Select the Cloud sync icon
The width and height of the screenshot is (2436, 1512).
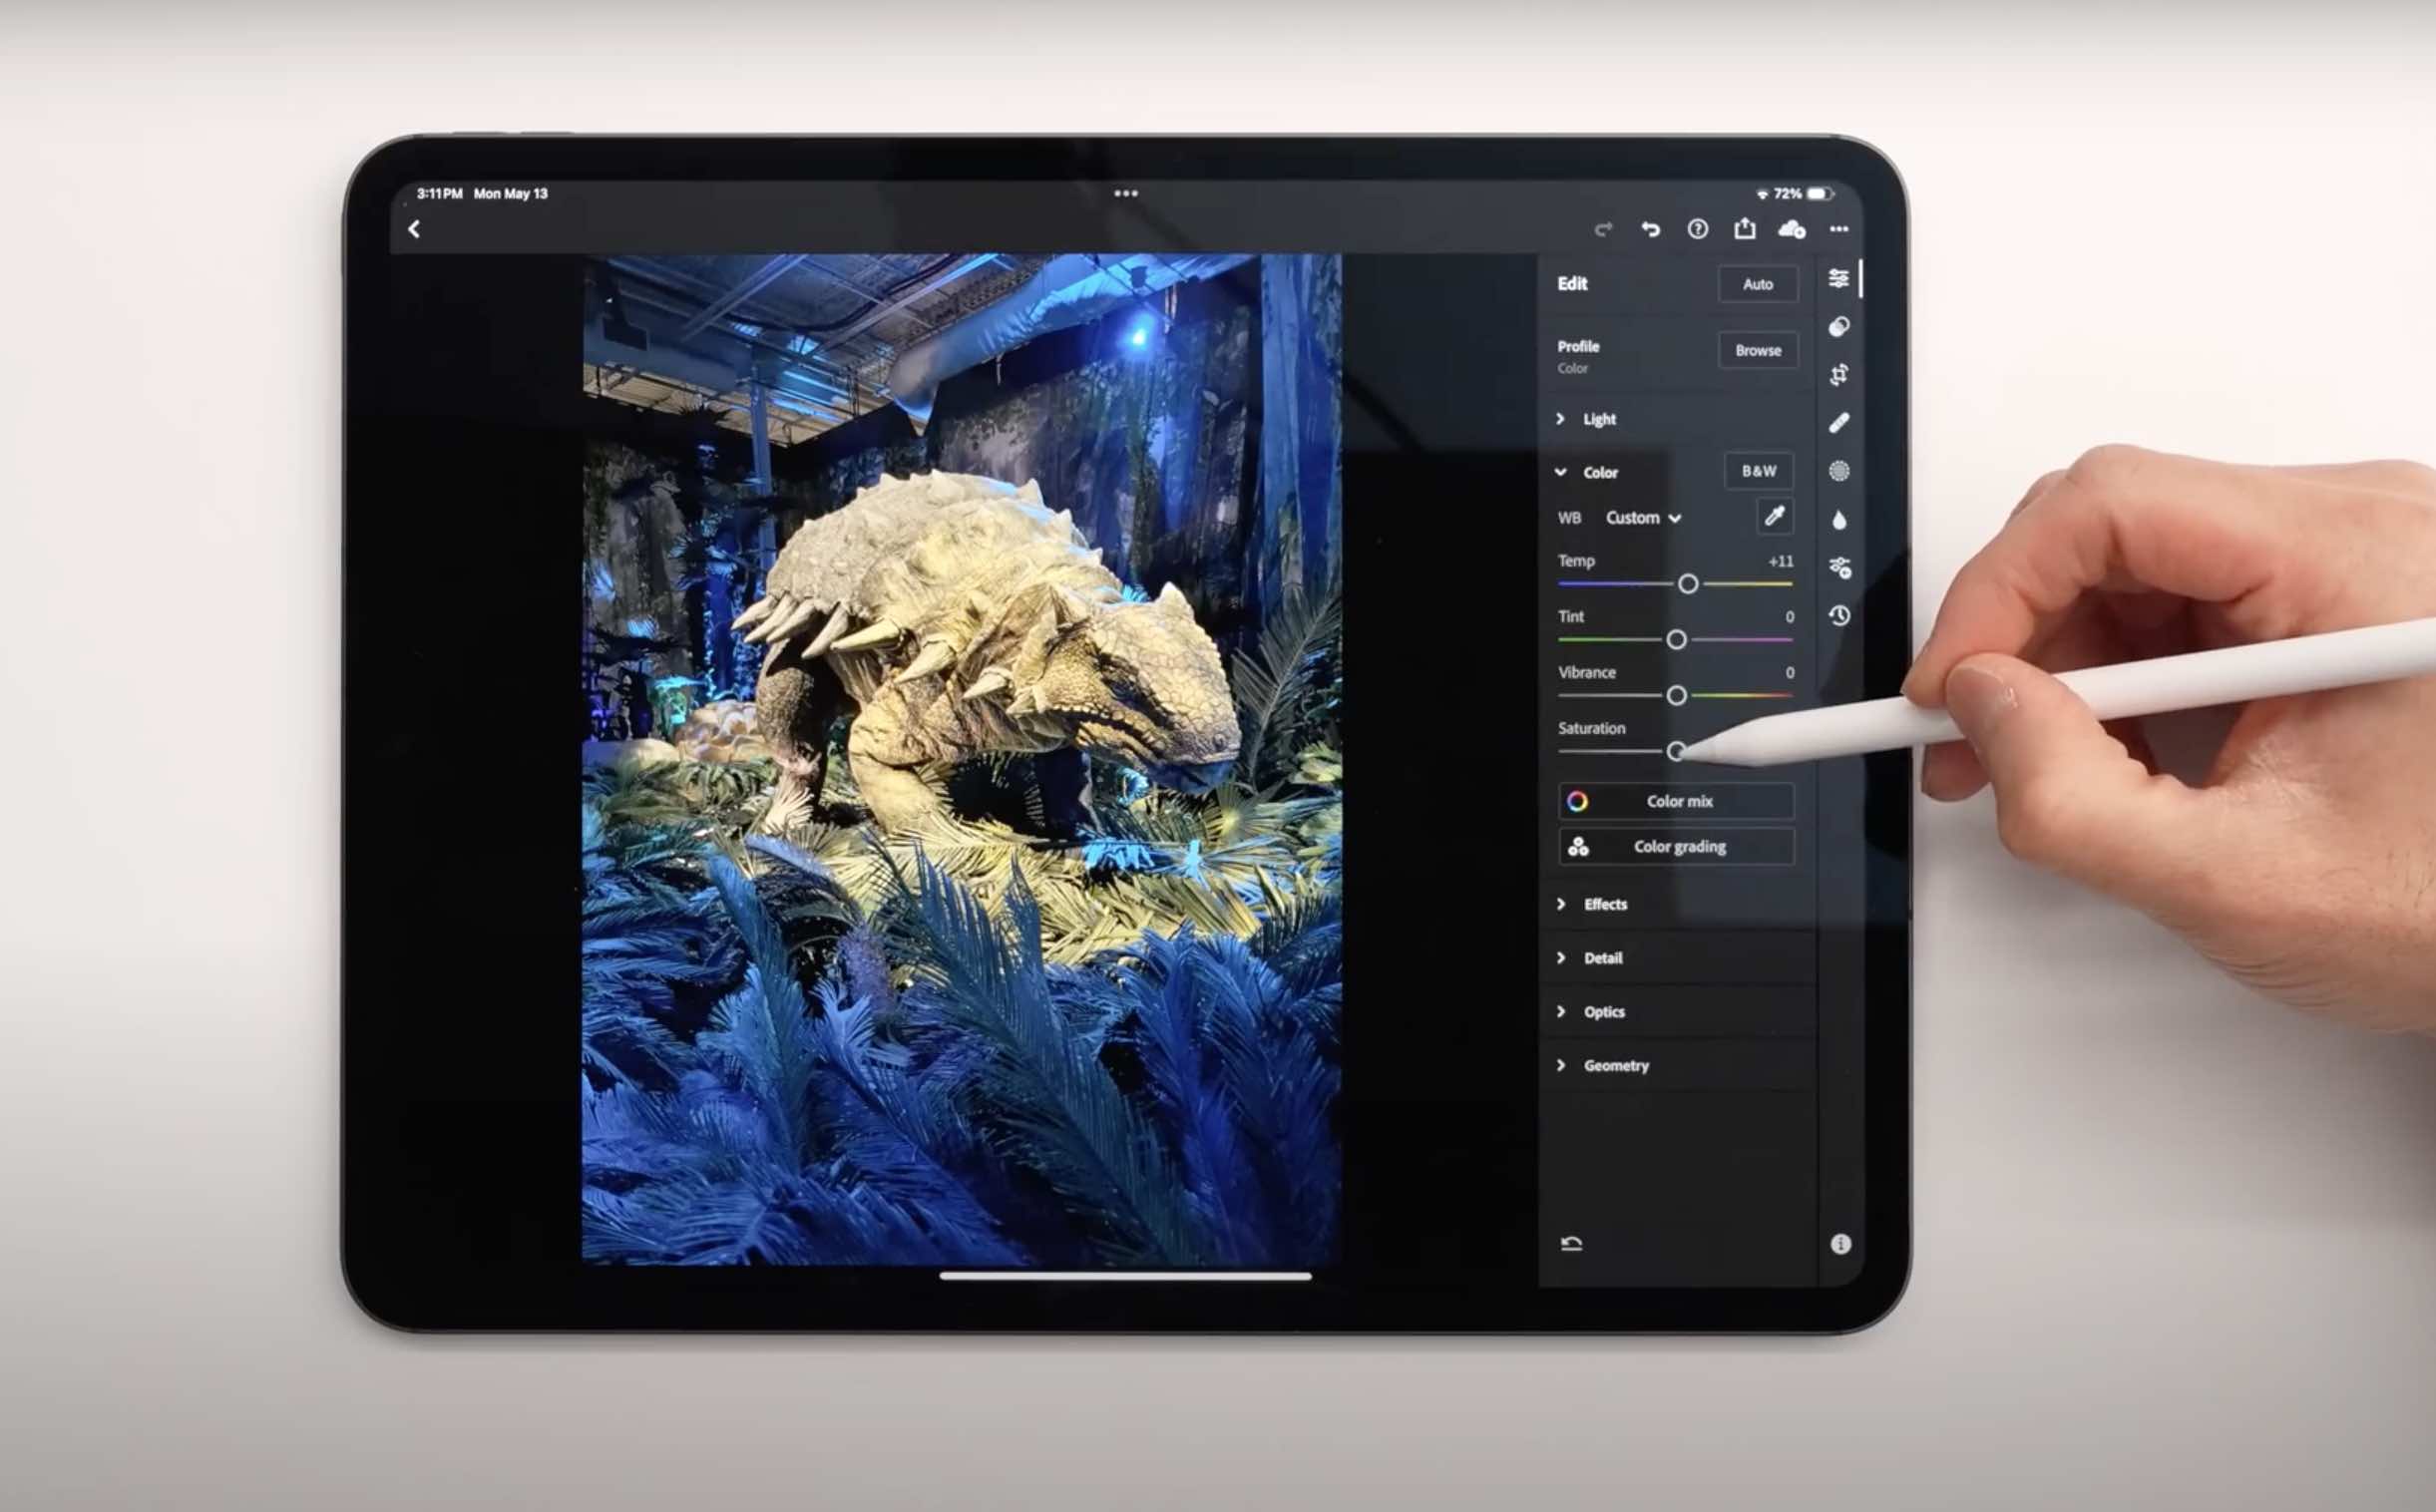(x=1792, y=228)
